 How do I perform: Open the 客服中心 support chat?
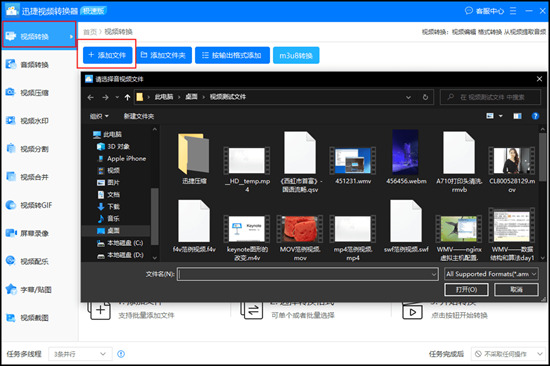pos(484,11)
